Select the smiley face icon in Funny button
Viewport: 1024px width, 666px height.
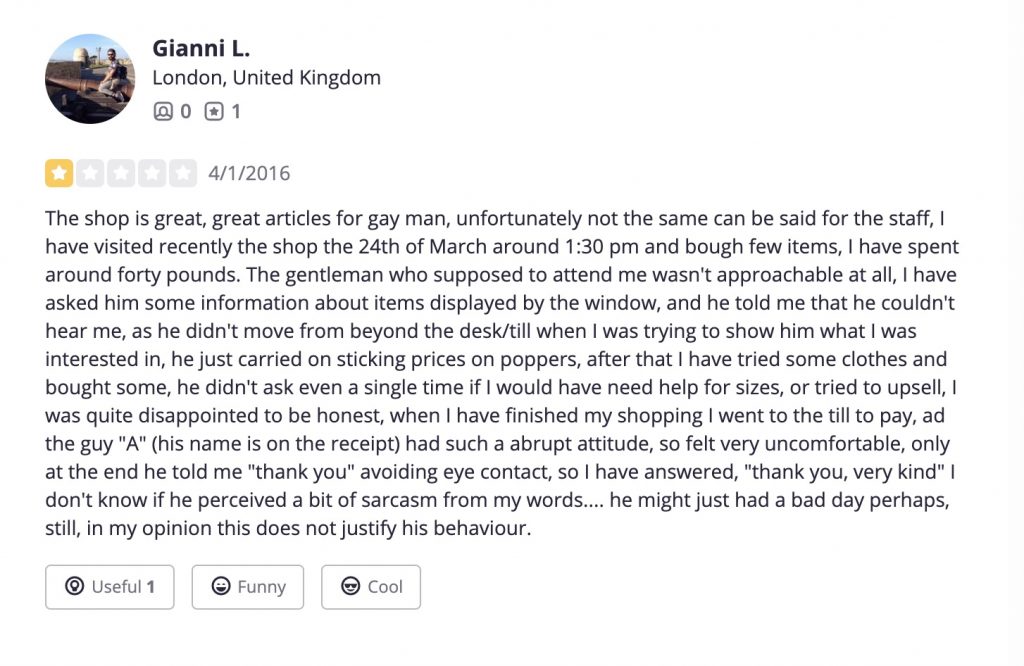click(x=221, y=586)
